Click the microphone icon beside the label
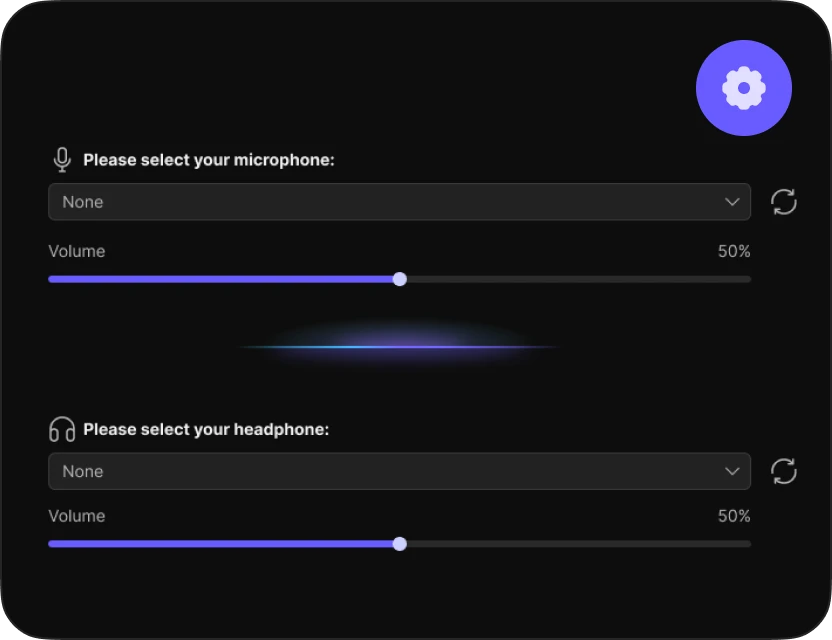Viewport: 832px width, 640px height. click(62, 160)
